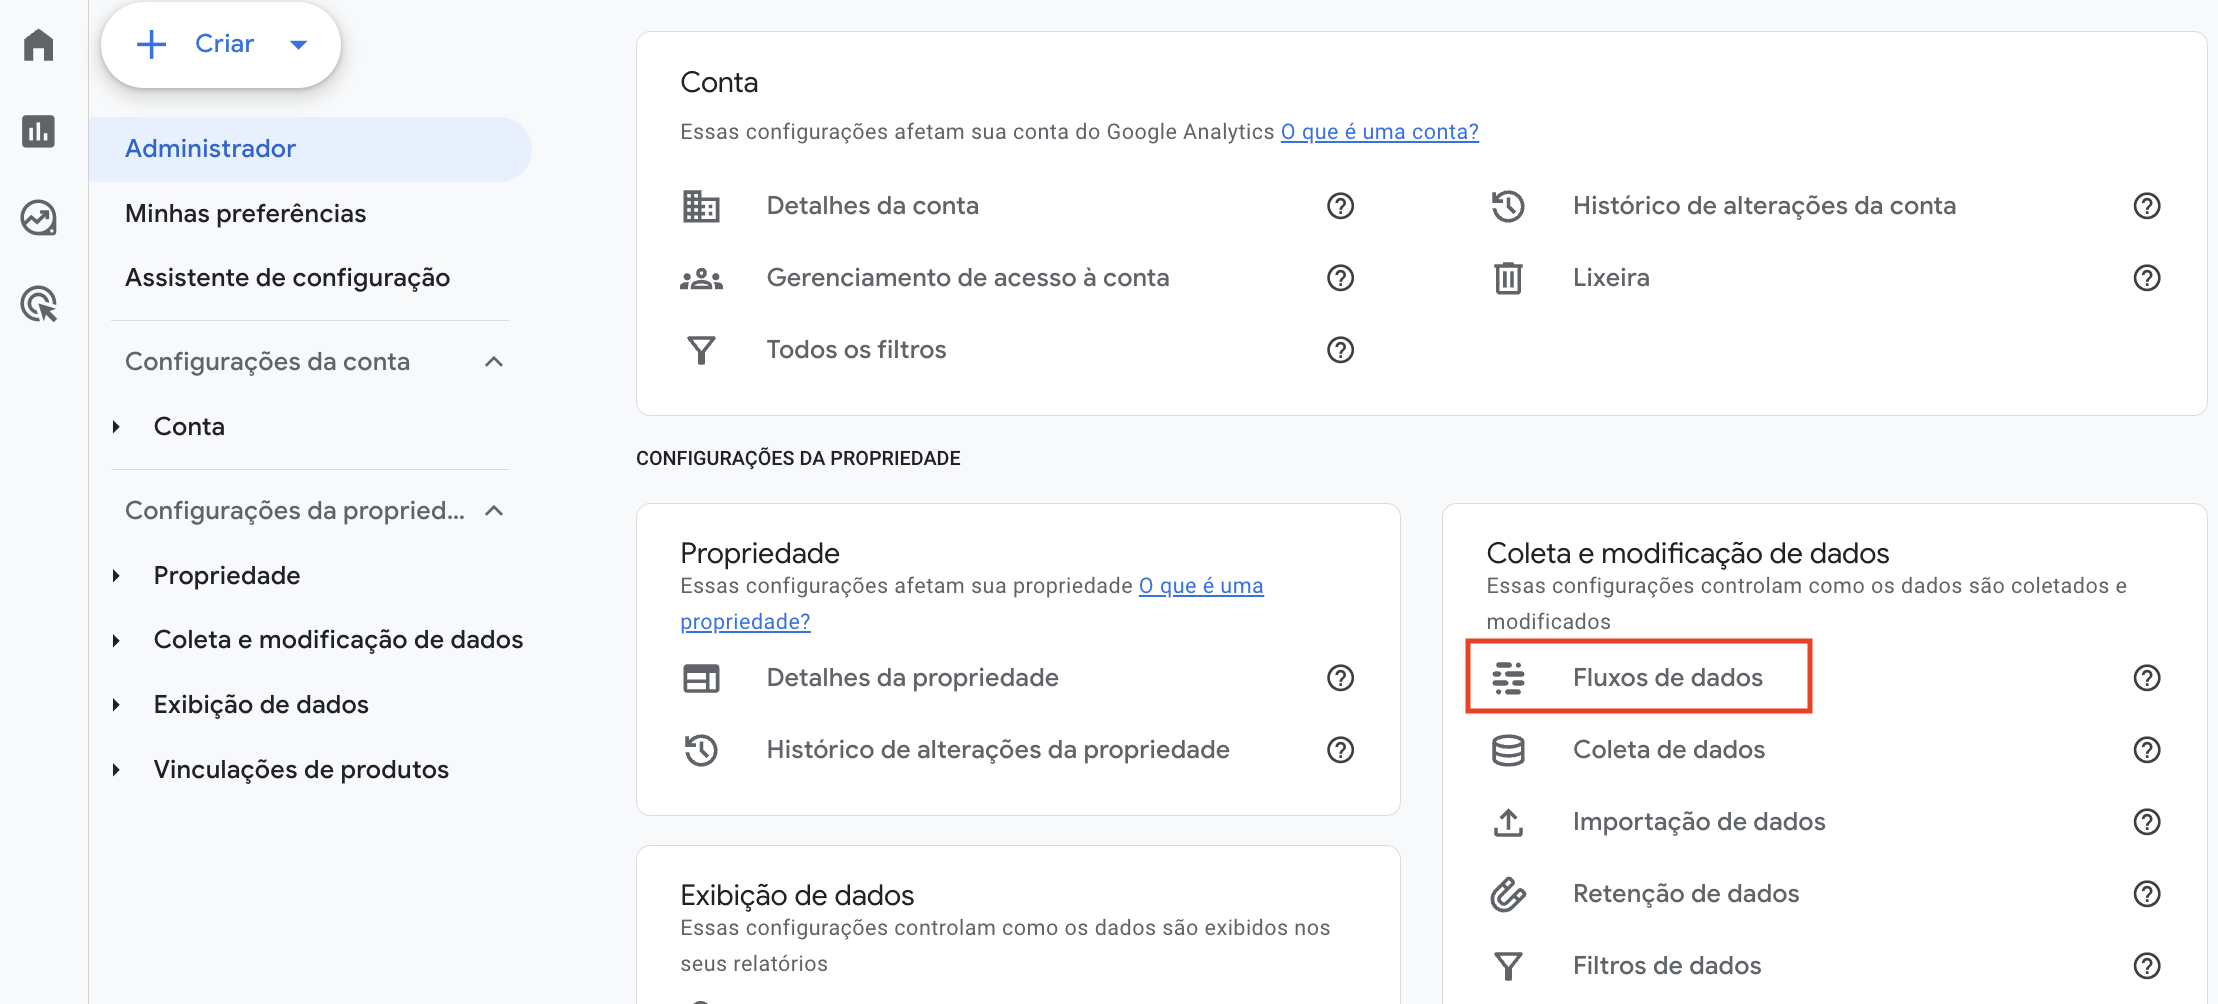
Task: Collapse the Configurações da conta section
Action: click(x=493, y=362)
